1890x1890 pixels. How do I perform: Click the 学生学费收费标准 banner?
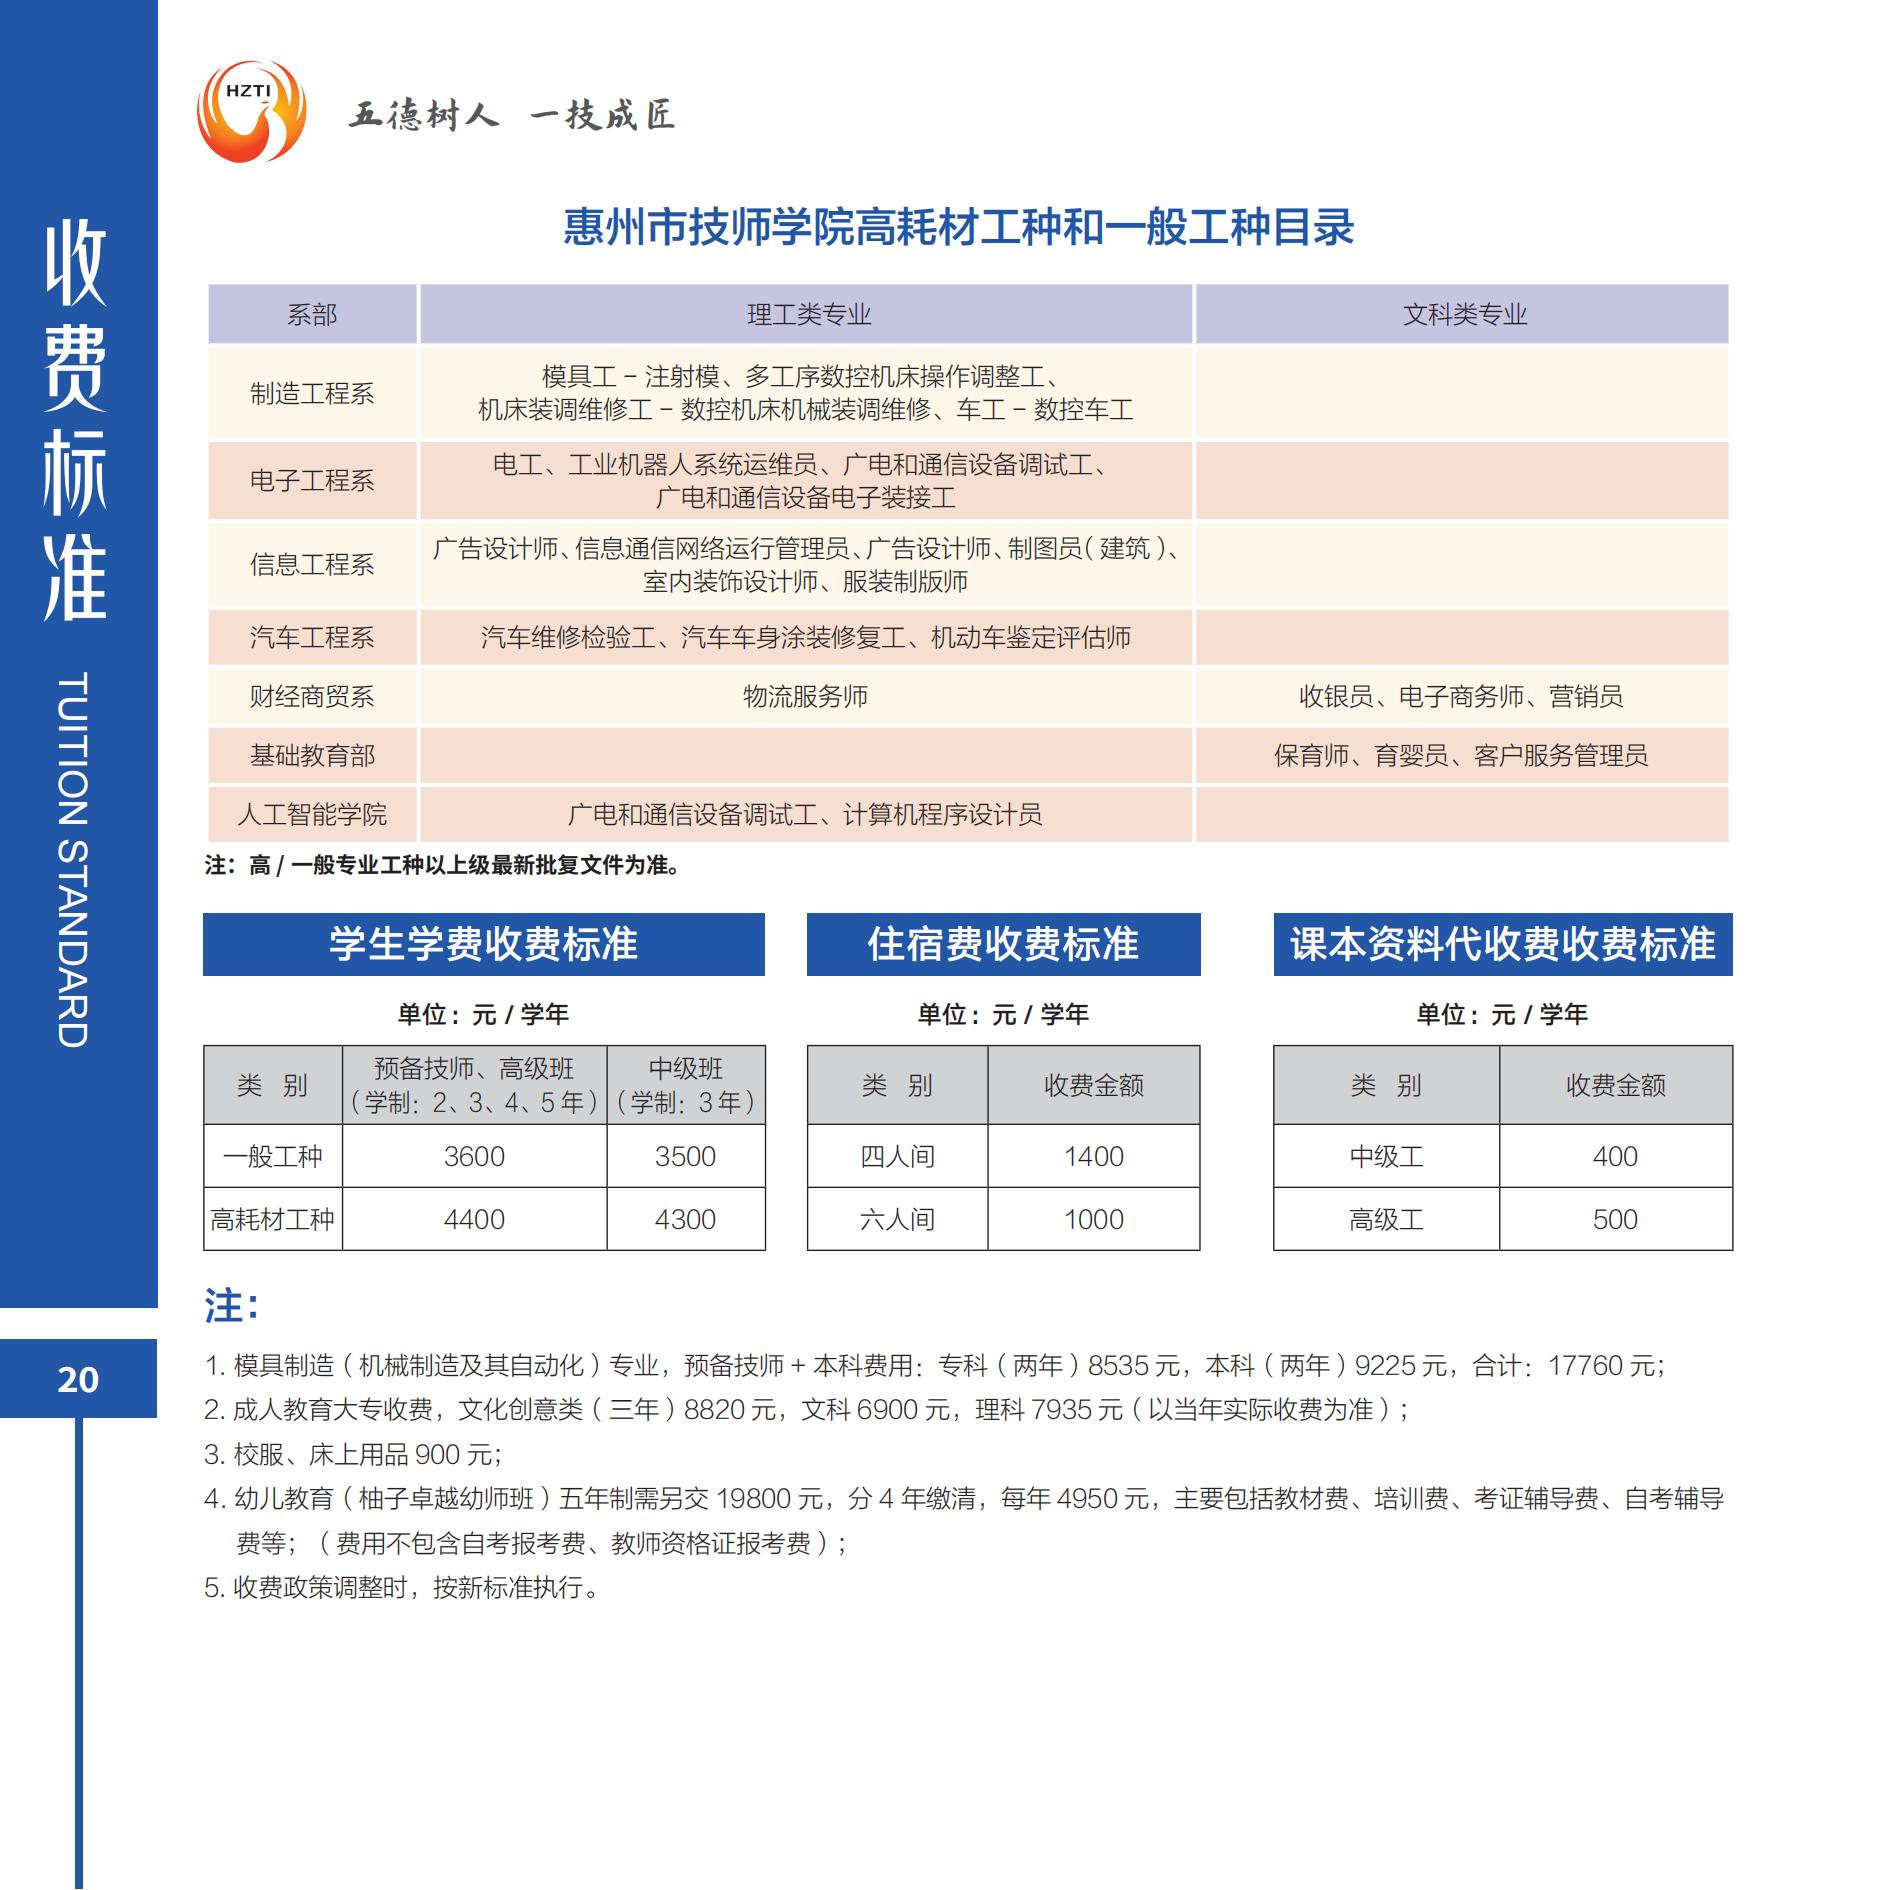(484, 944)
